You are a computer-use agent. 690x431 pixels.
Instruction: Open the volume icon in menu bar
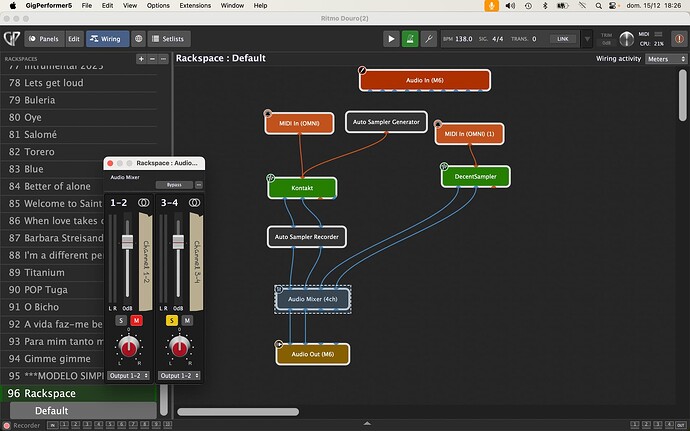510,6
